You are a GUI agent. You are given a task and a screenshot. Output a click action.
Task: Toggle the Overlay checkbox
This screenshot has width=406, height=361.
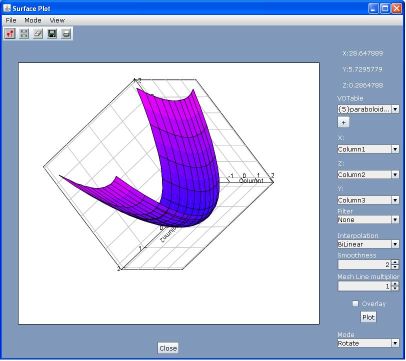click(x=355, y=304)
